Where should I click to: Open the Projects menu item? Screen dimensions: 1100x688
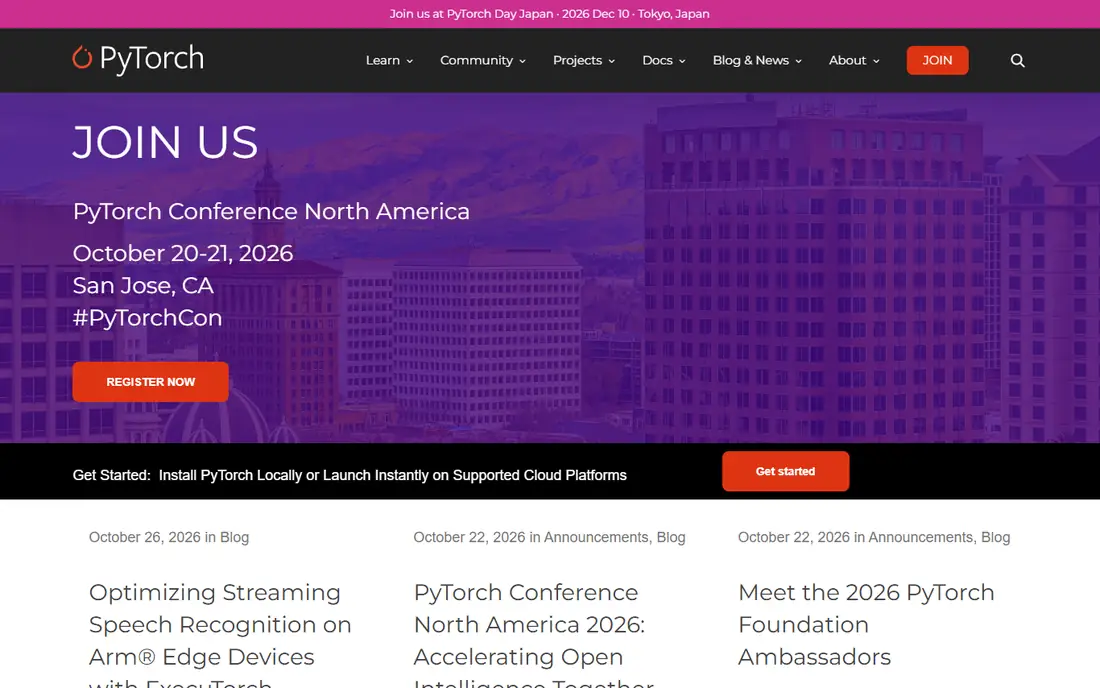[x=577, y=60]
